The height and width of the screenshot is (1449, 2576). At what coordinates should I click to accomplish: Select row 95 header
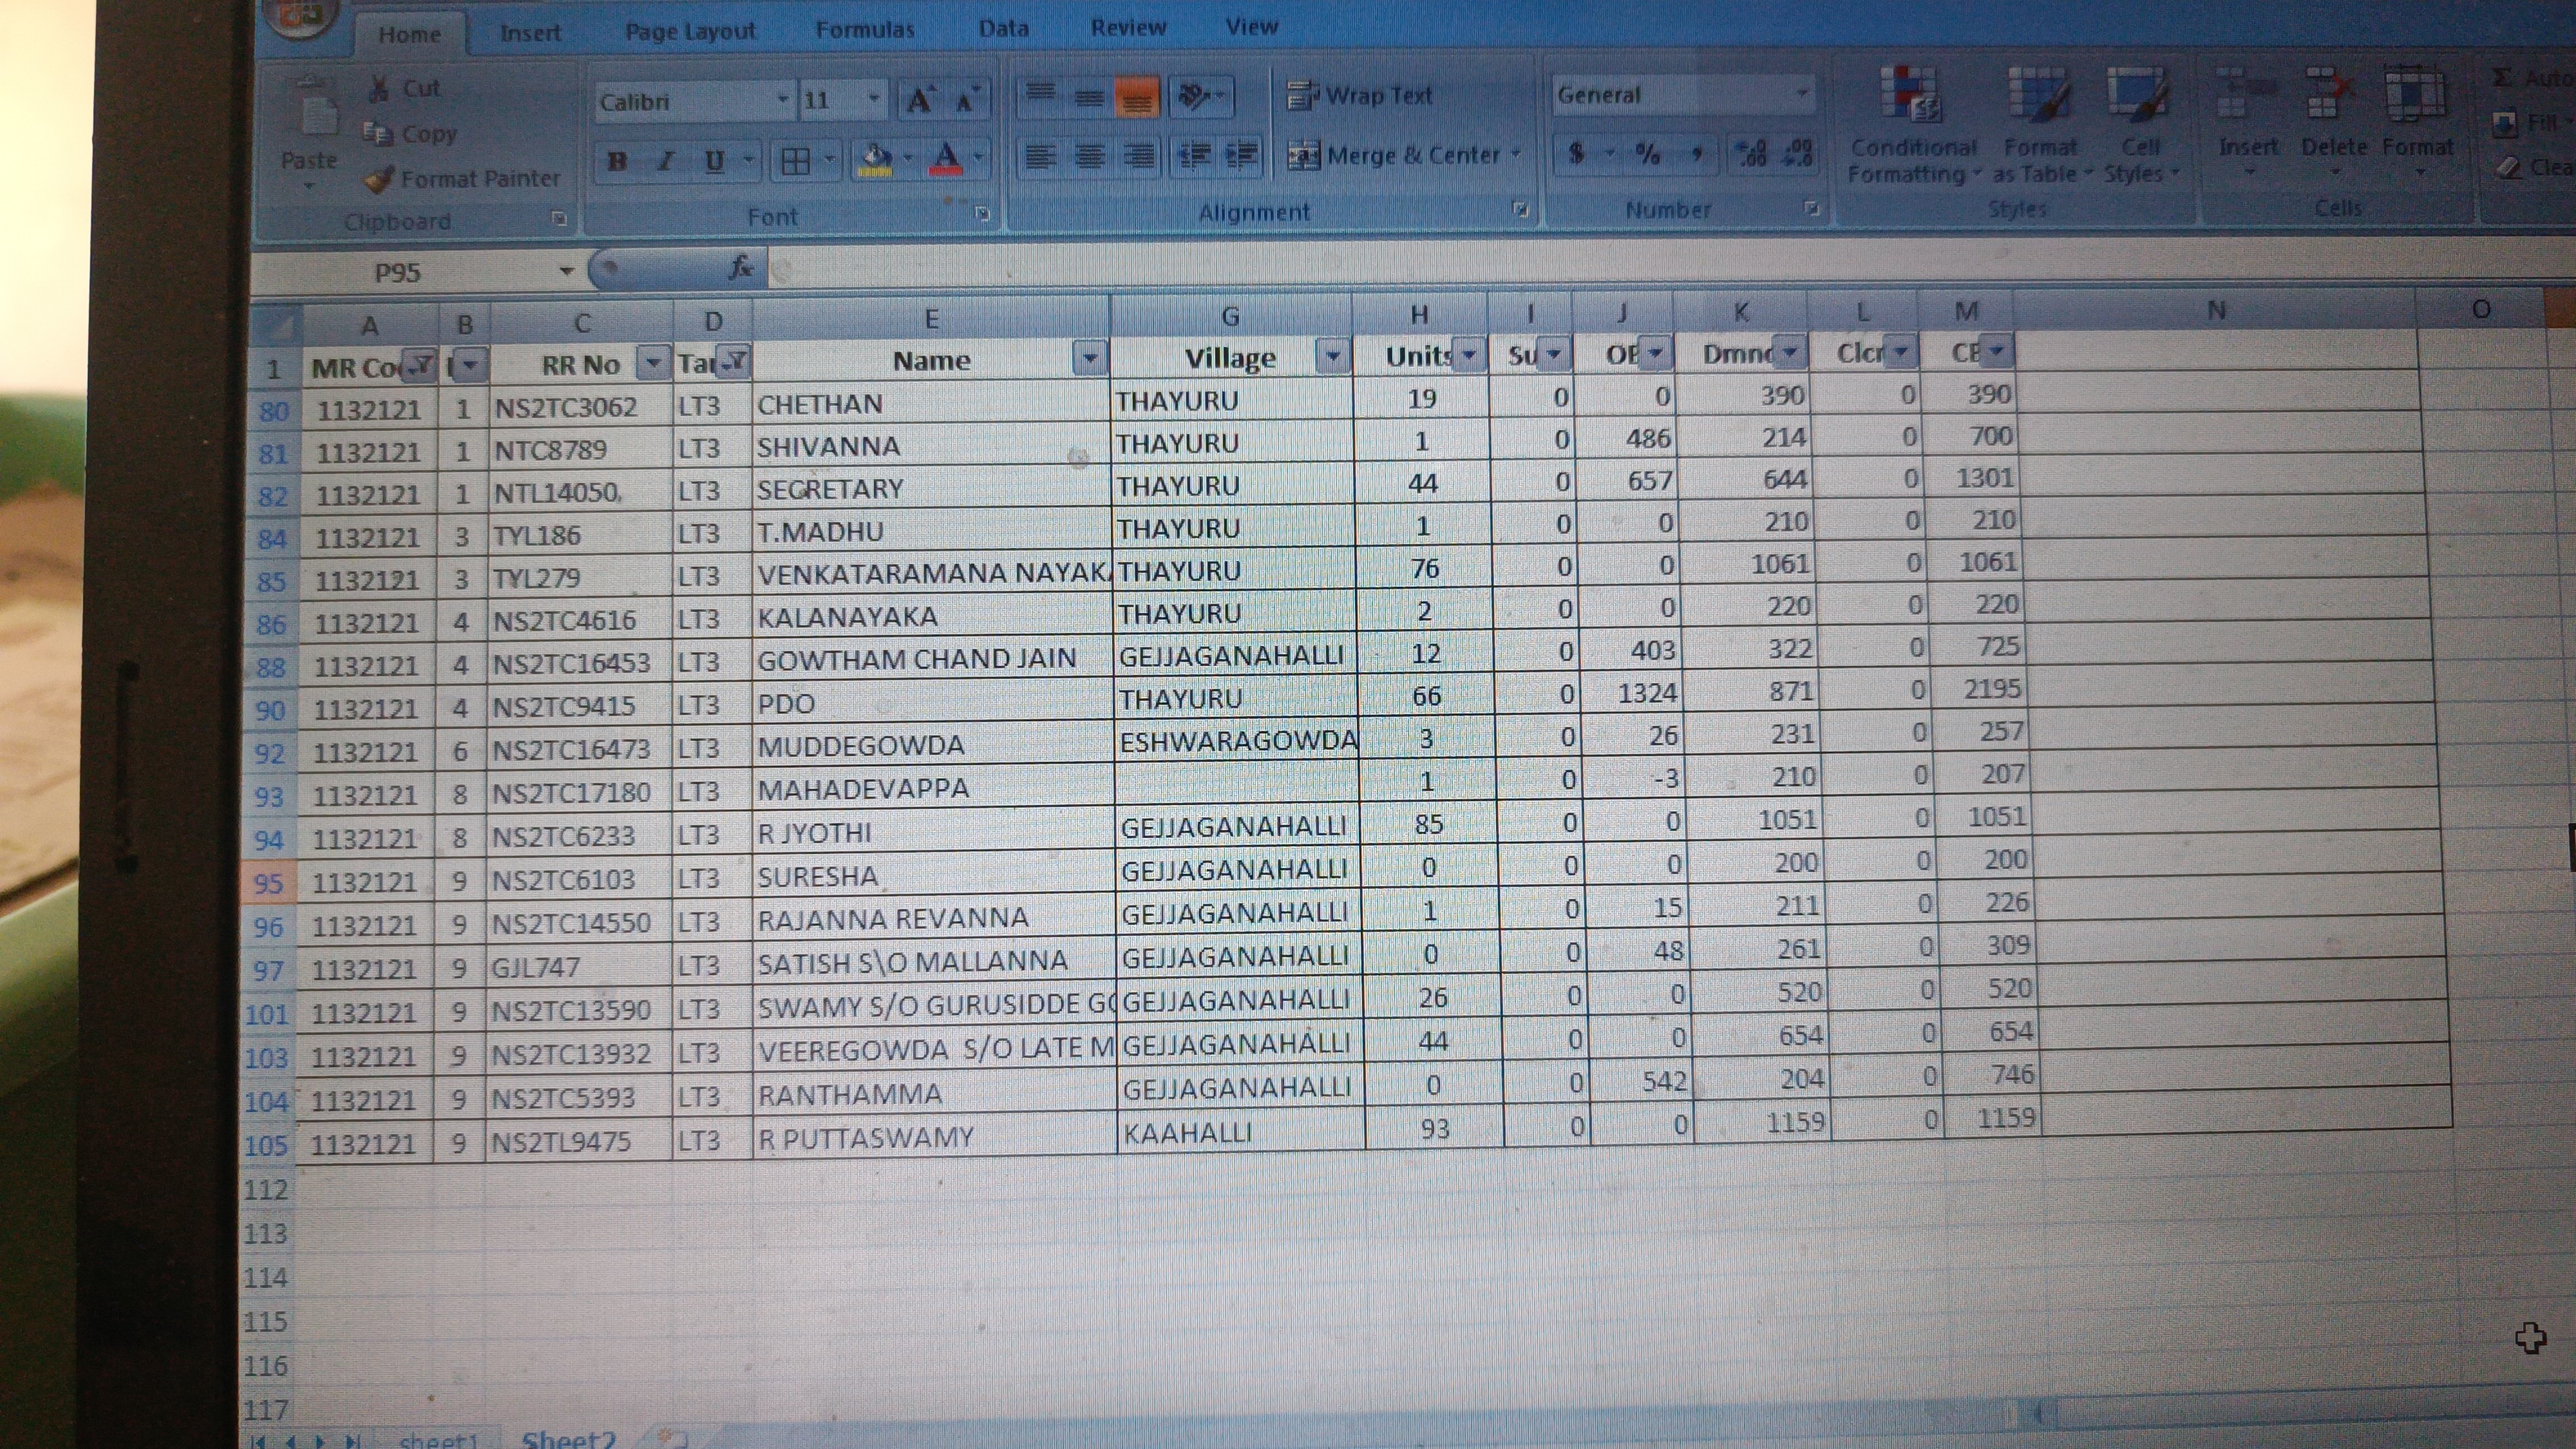point(268,884)
